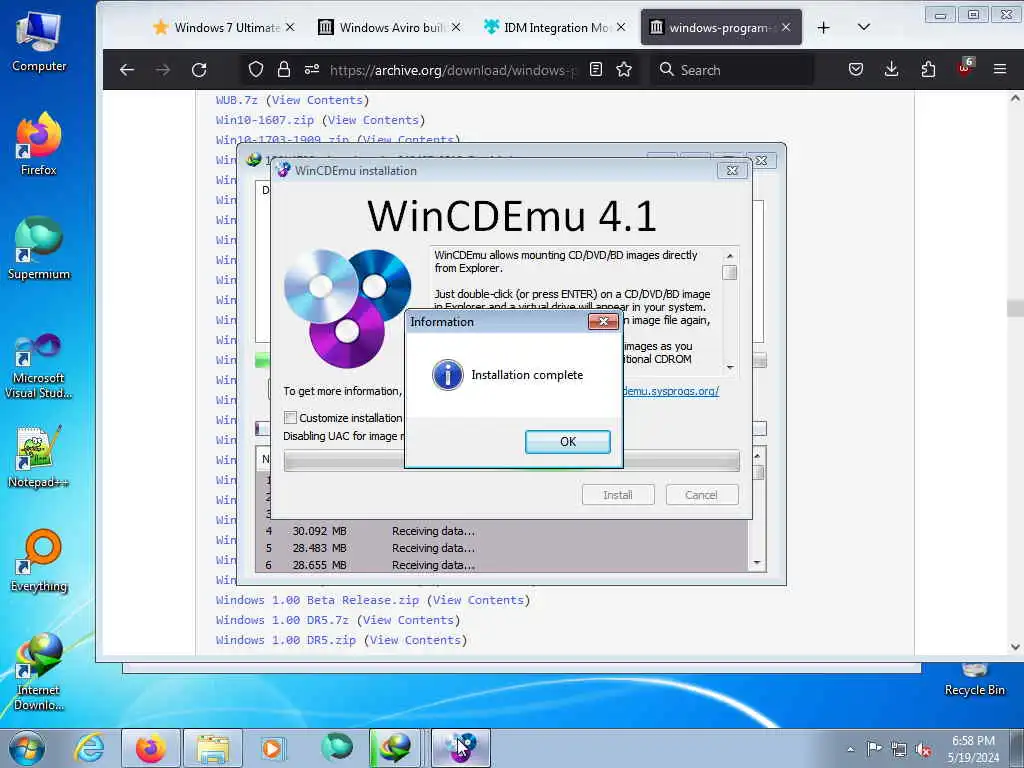Viewport: 1024px width, 768px height.
Task: Switch to the IDM Integration Module tab
Action: point(554,27)
